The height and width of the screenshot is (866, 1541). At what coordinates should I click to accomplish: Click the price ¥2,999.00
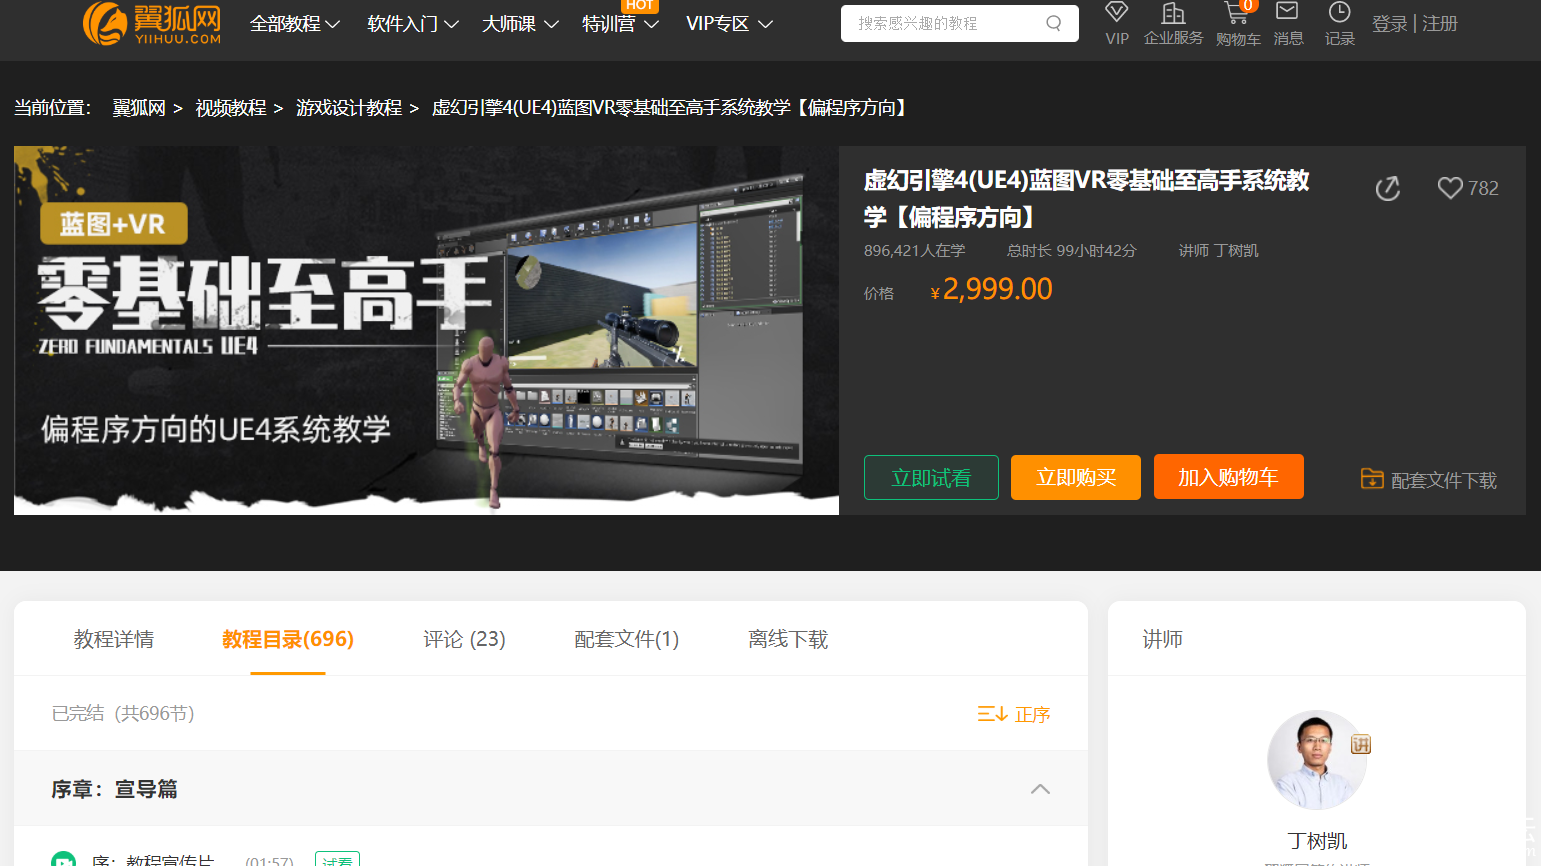coord(991,289)
